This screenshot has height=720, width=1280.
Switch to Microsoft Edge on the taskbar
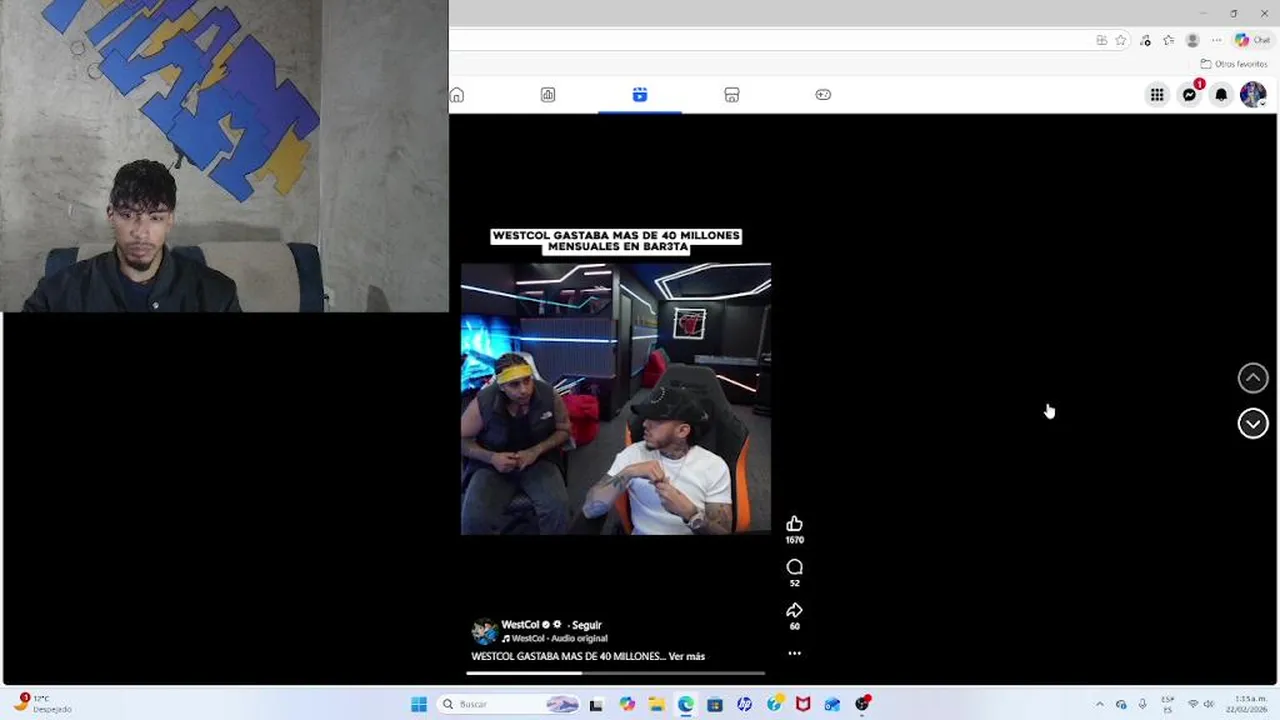click(x=685, y=704)
